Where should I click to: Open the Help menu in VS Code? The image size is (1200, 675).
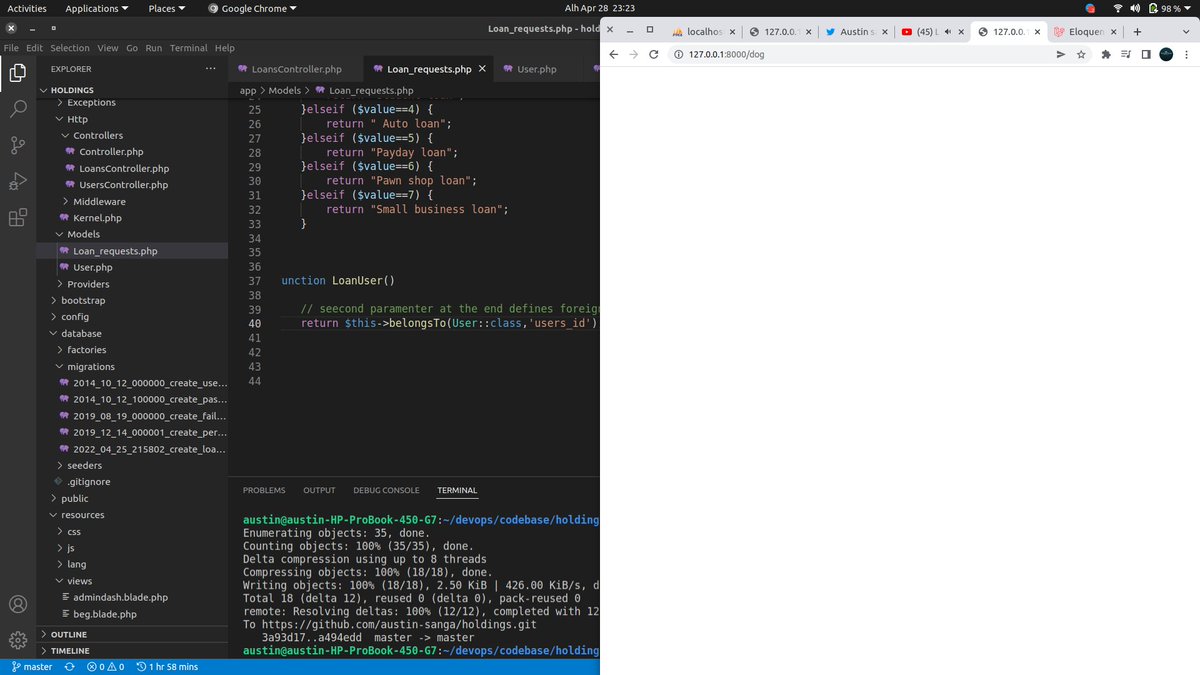(225, 48)
